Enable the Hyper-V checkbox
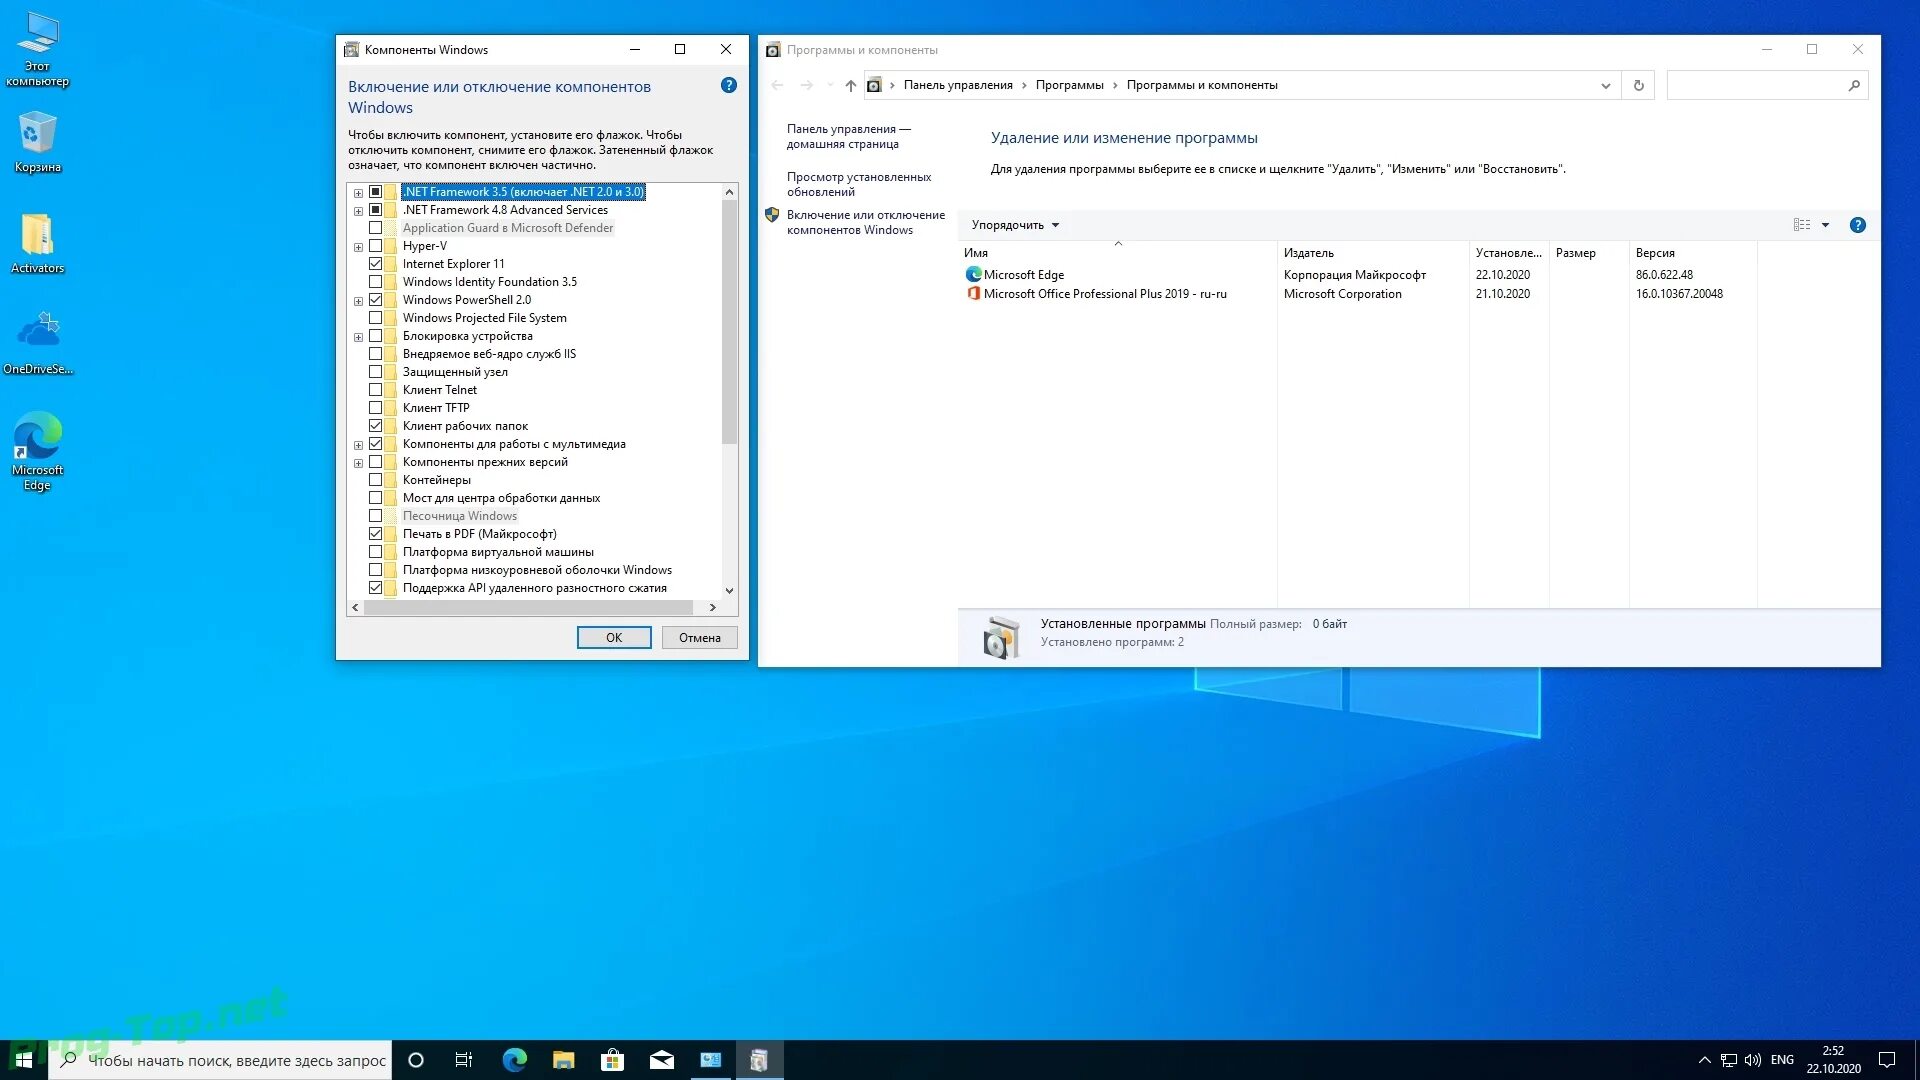1920x1080 pixels. coord(376,246)
